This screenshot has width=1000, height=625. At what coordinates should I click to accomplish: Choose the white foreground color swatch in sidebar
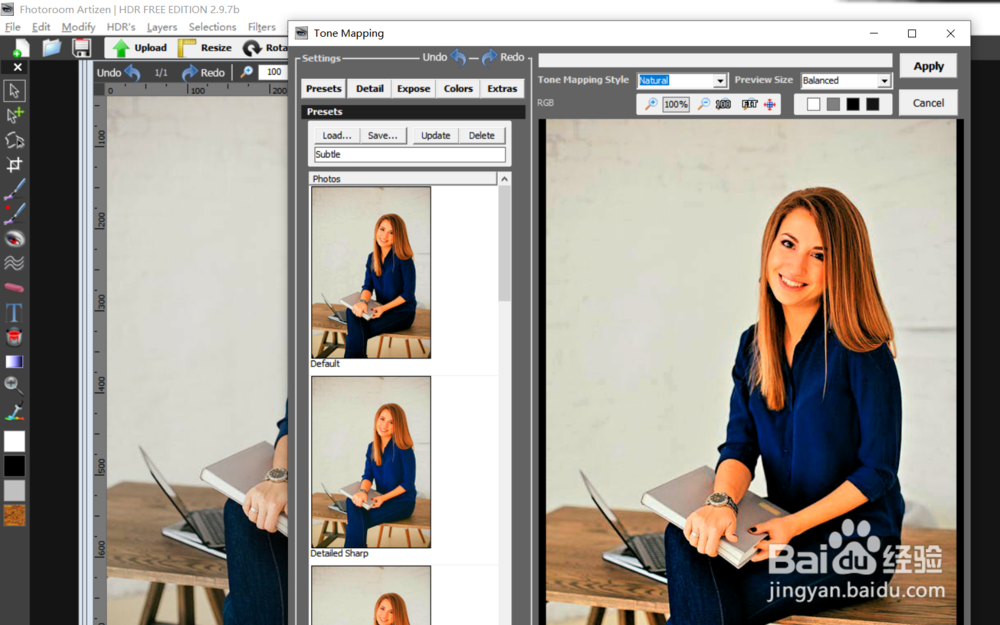pos(14,441)
